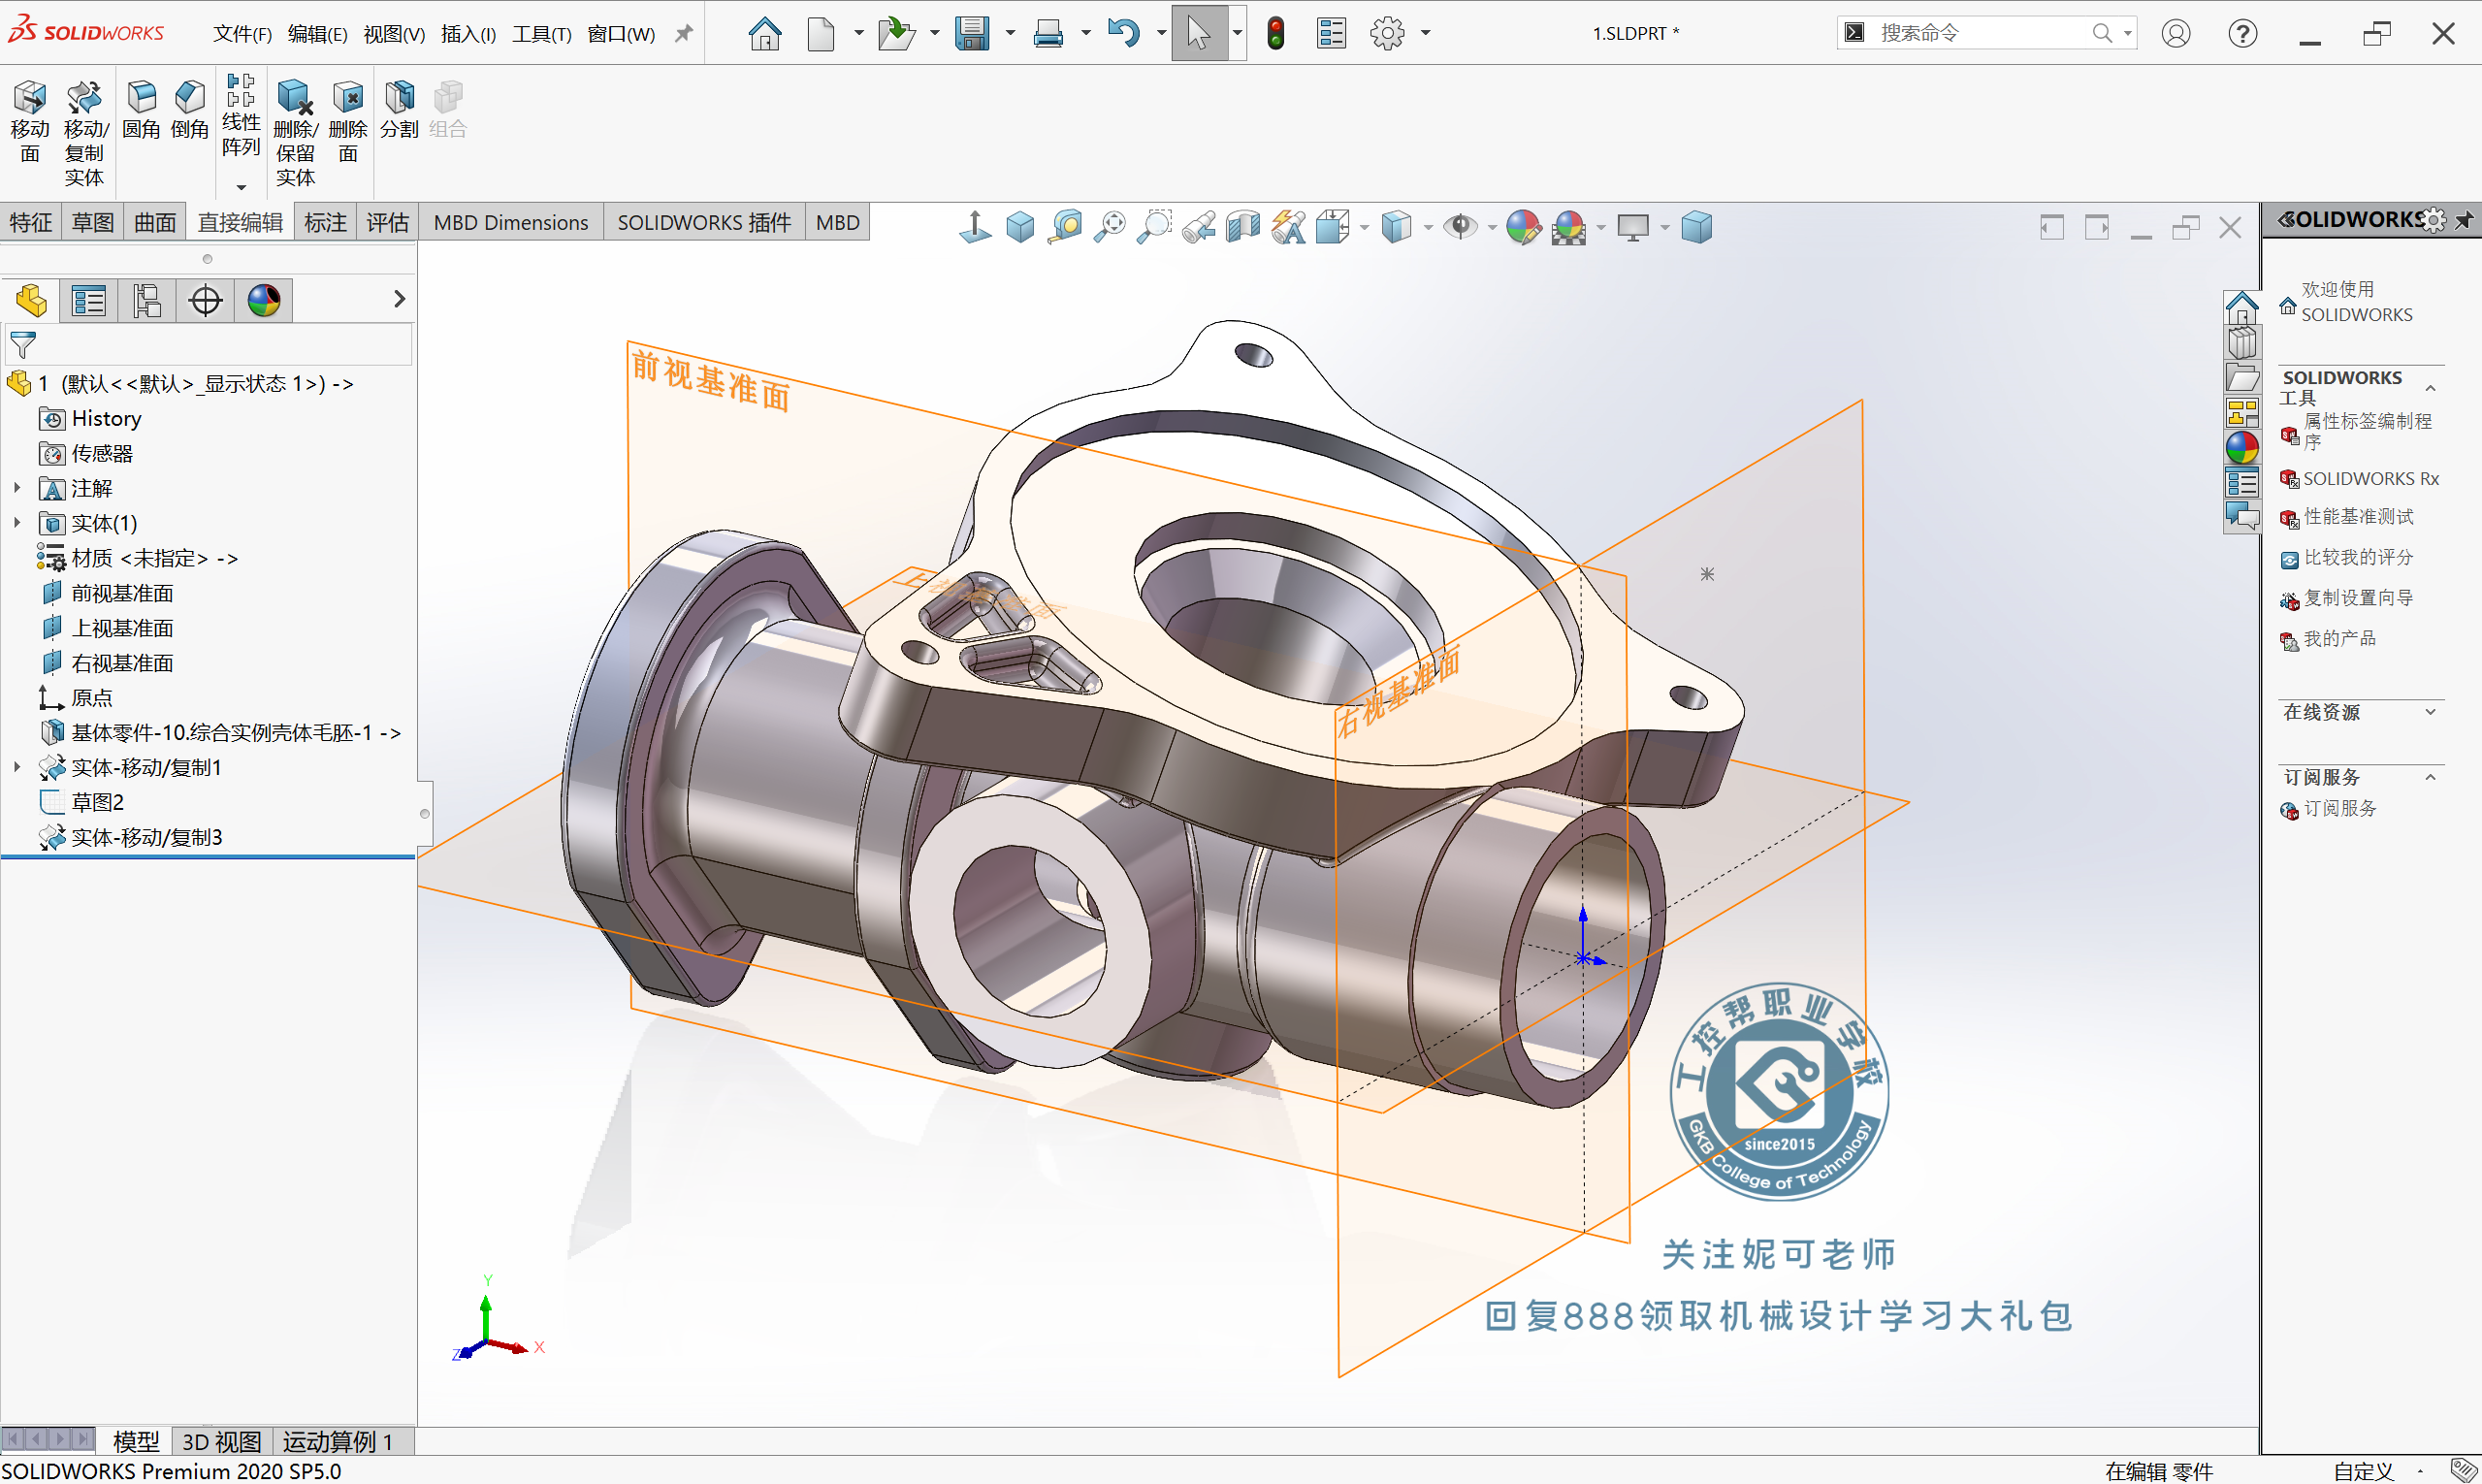The height and width of the screenshot is (1484, 2482).
Task: Undo the last action
Action: pos(1124,33)
